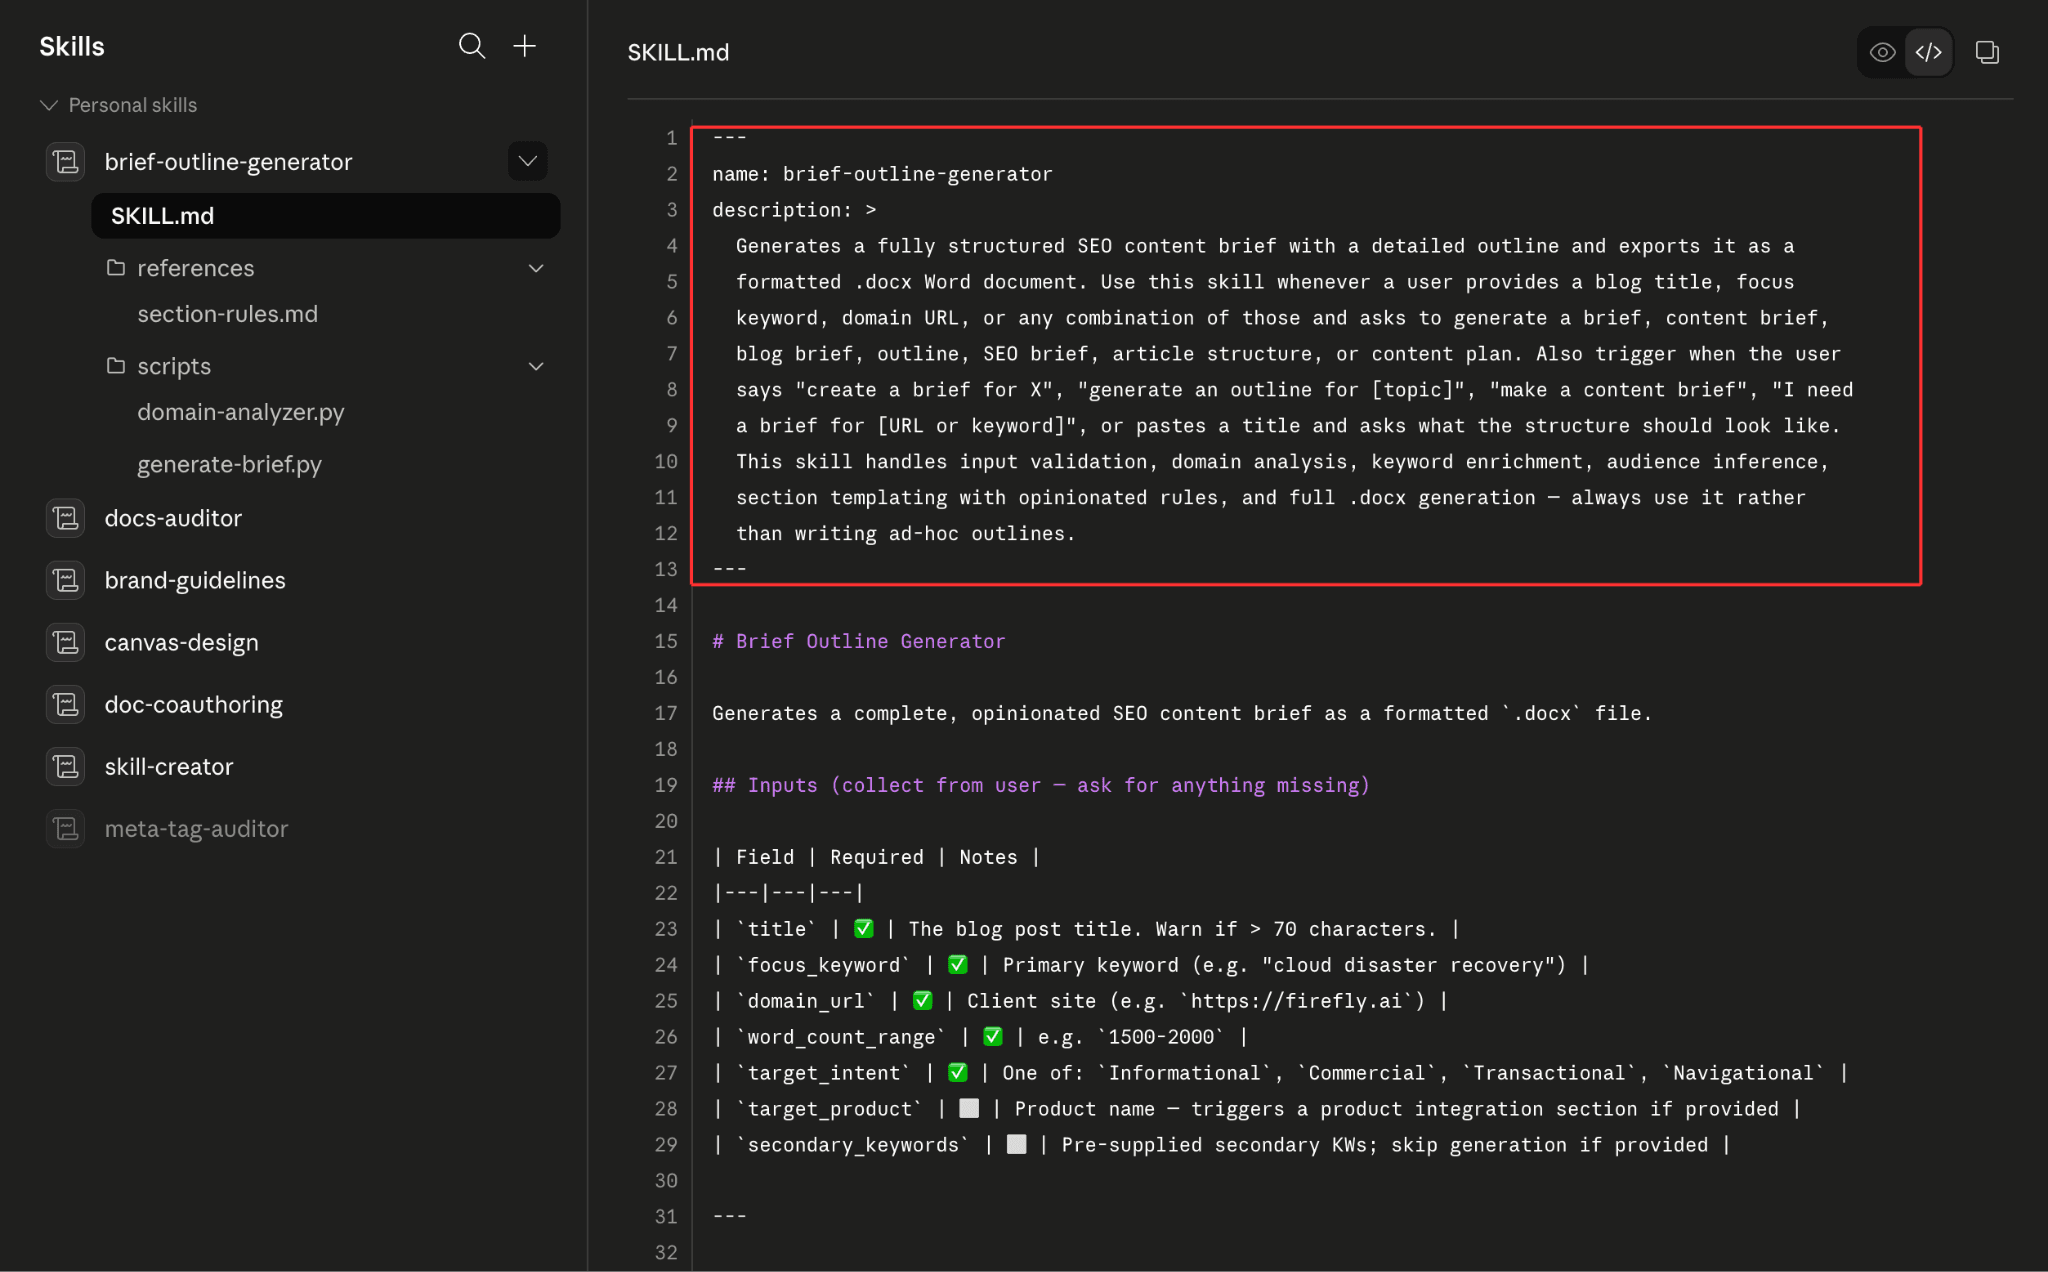
Task: Open SKILL.md in the file tree
Action: tap(326, 216)
